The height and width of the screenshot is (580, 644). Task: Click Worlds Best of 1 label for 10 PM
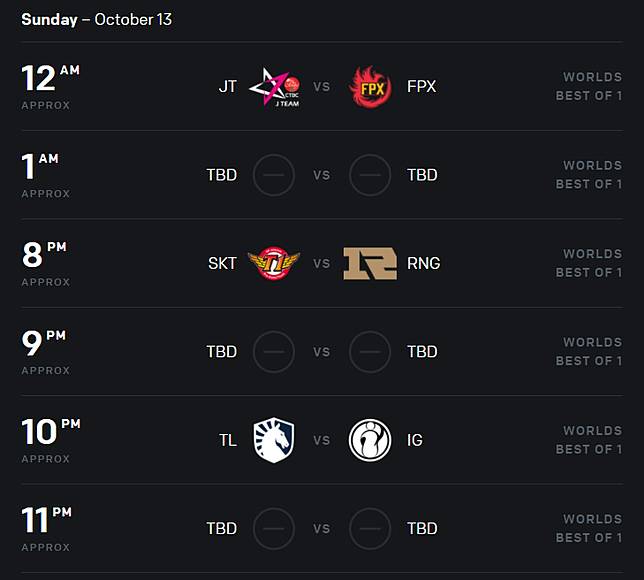589,440
